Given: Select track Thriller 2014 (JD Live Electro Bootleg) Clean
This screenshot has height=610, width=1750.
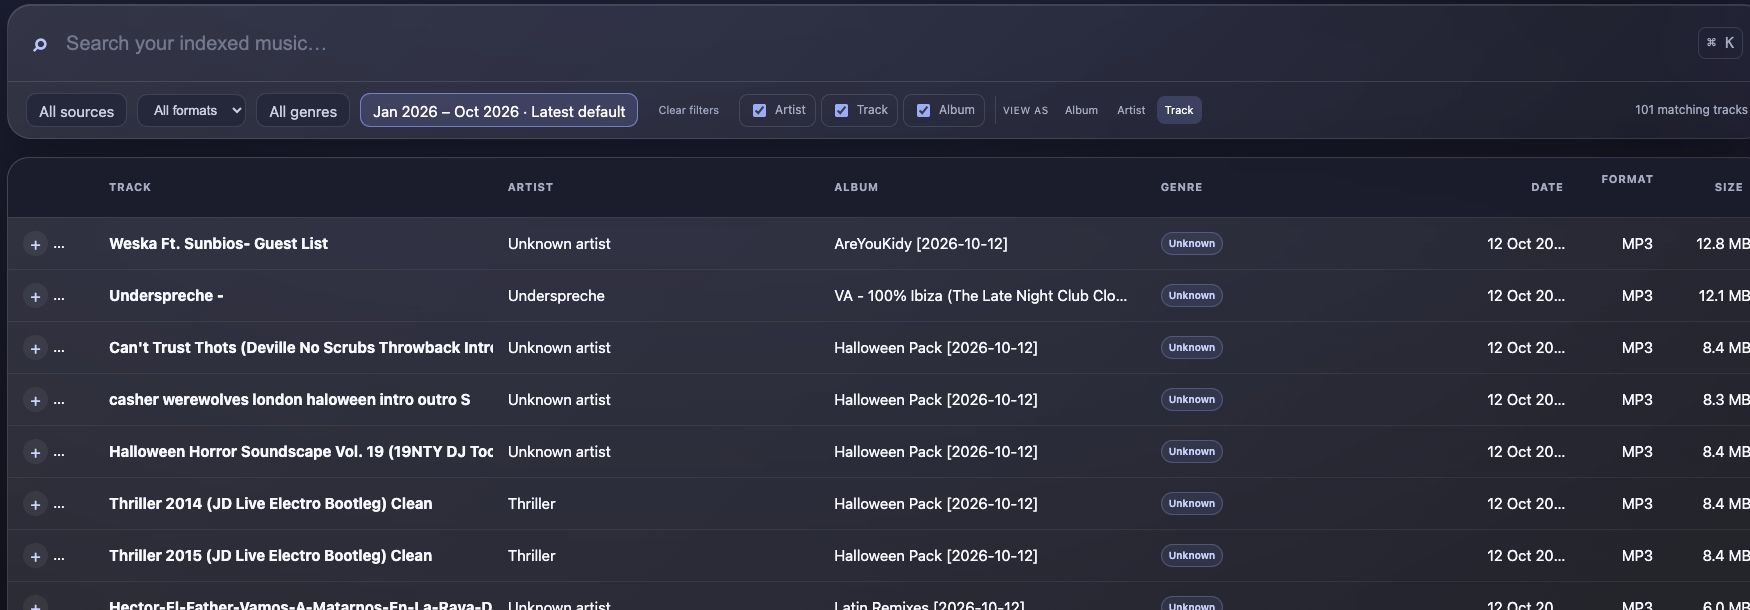Looking at the screenshot, I should pos(270,503).
